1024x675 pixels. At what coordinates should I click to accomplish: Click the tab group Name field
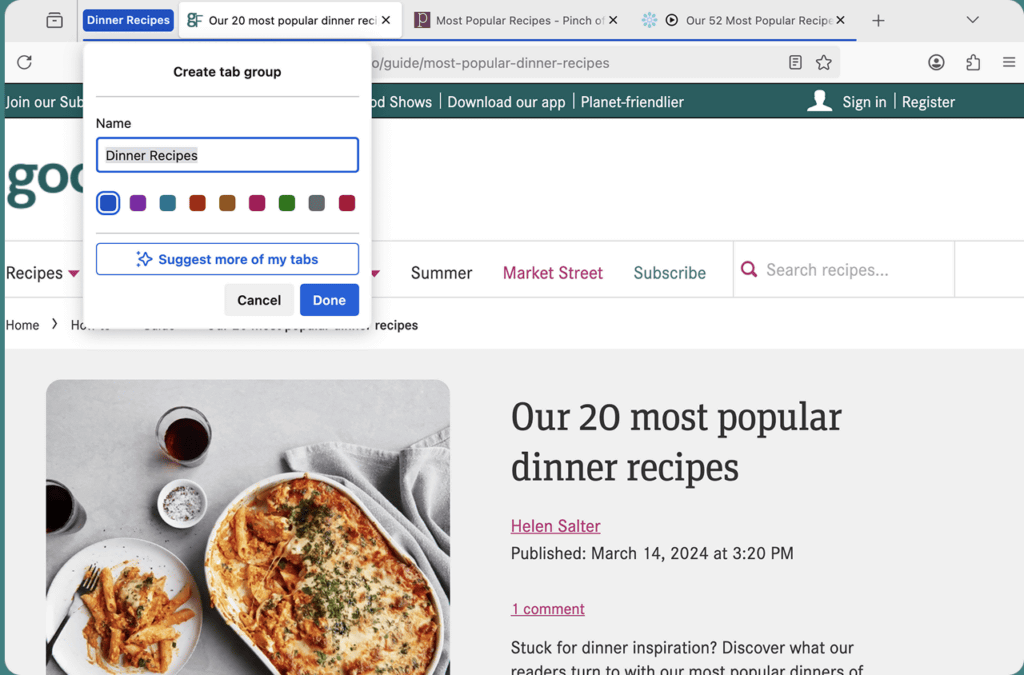(227, 155)
